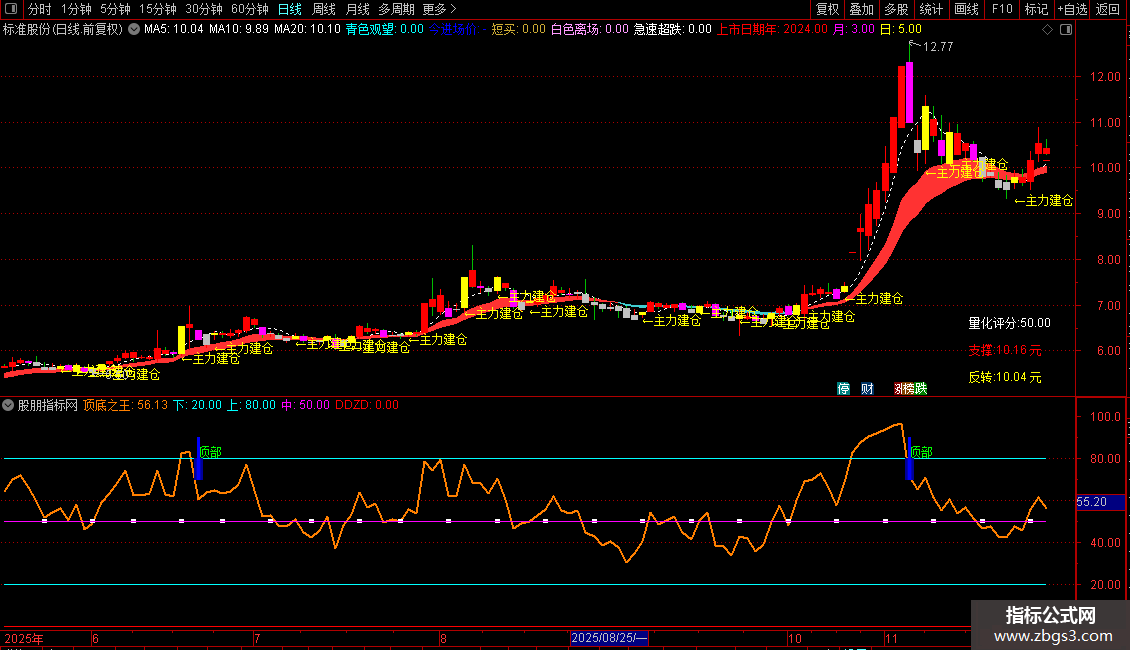Open 多周期 multi-period view
1130x650 pixels.
(396, 9)
